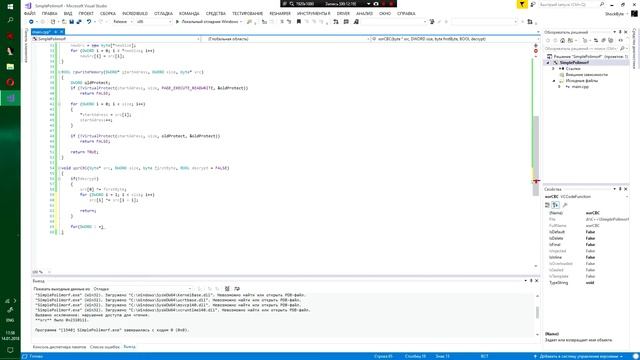Toggle word wrap in Output panel
This screenshot has width=640, height=360.
pos(237,289)
